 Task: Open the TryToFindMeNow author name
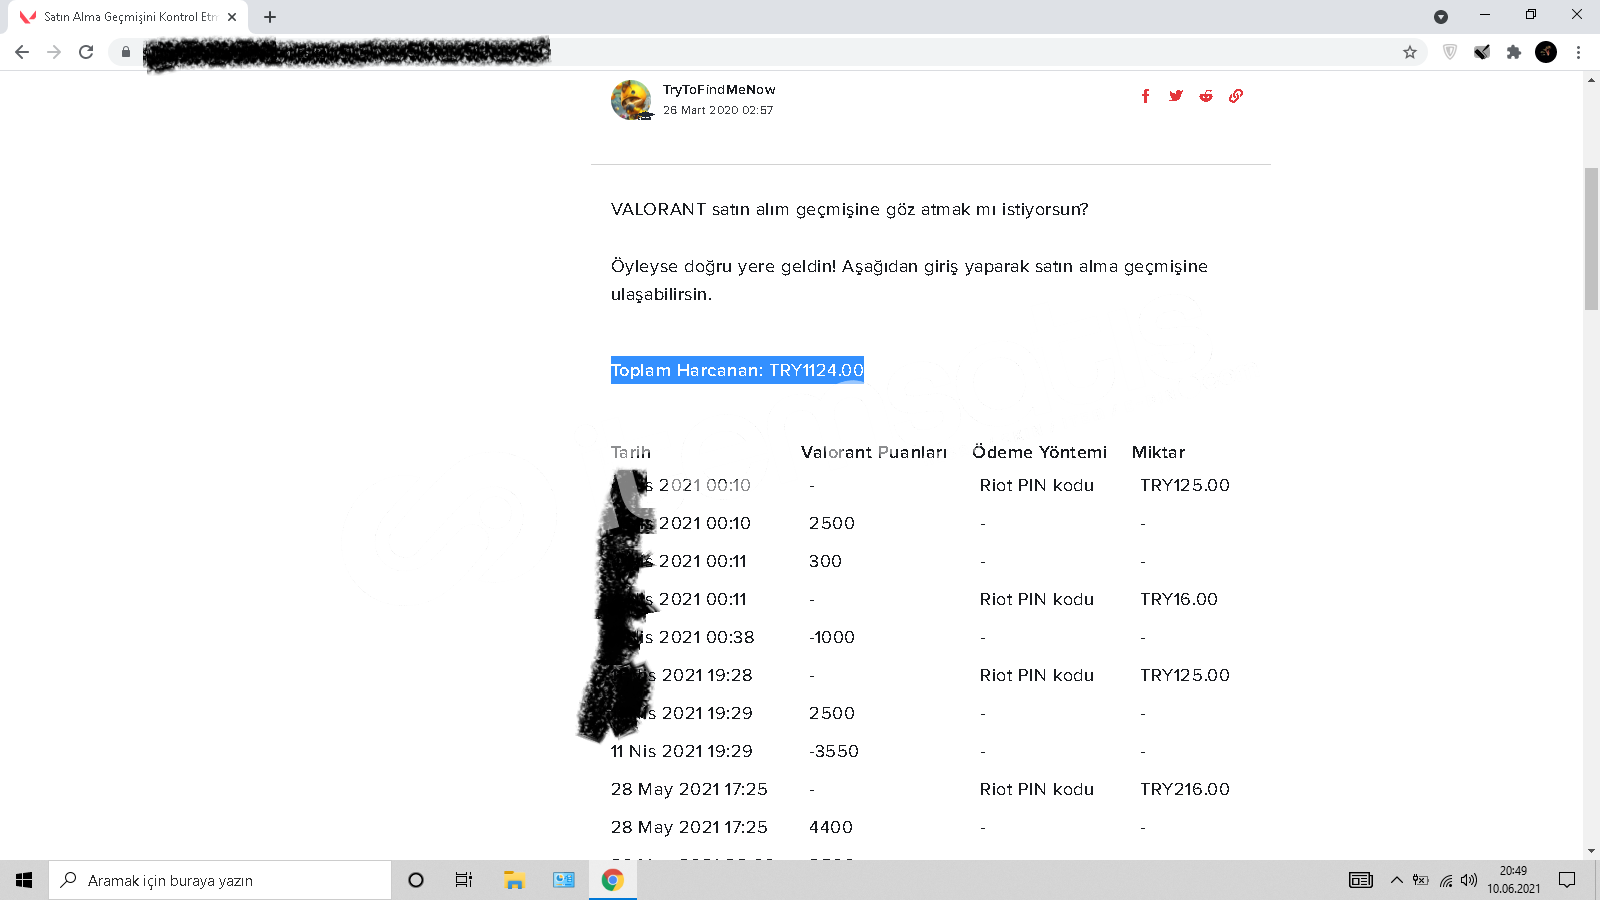point(719,90)
